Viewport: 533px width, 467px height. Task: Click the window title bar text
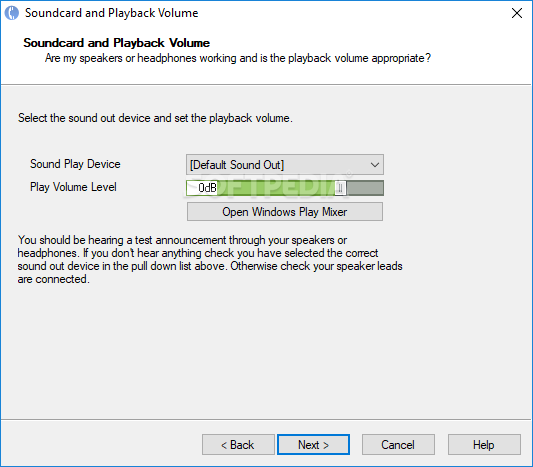coord(111,13)
